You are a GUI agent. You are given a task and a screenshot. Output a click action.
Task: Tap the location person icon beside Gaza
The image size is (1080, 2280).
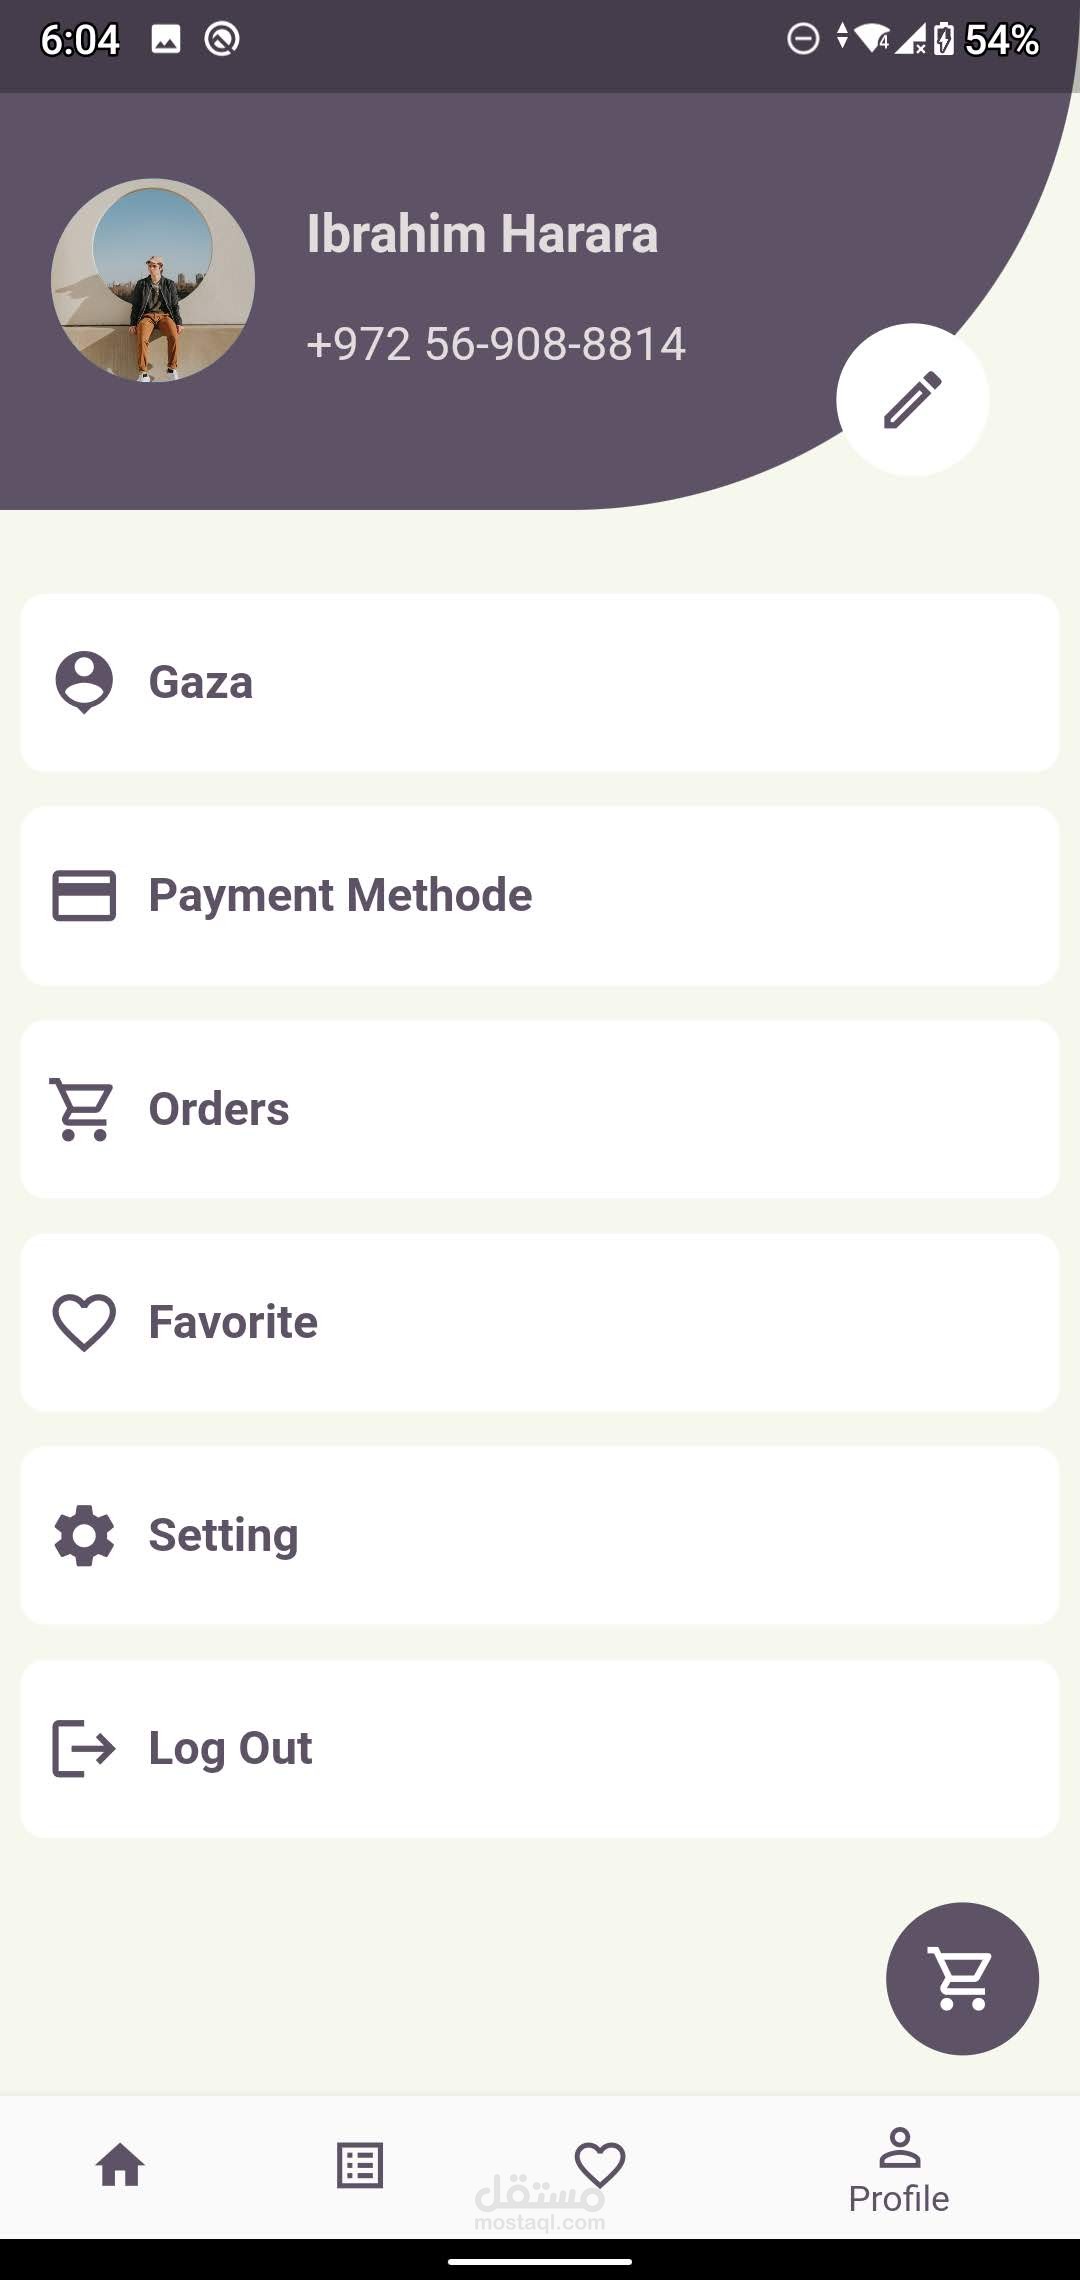(x=84, y=682)
